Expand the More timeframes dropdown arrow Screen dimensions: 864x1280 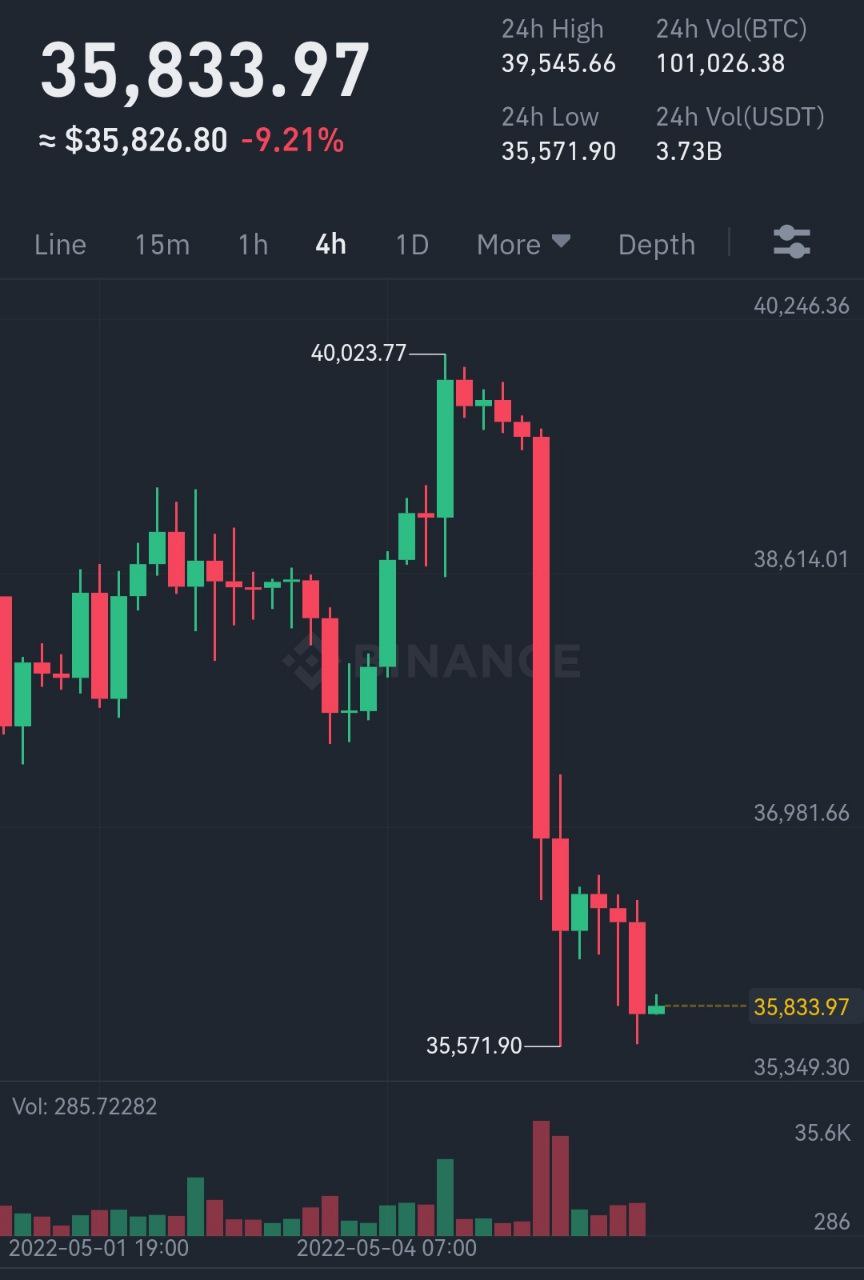pos(561,242)
